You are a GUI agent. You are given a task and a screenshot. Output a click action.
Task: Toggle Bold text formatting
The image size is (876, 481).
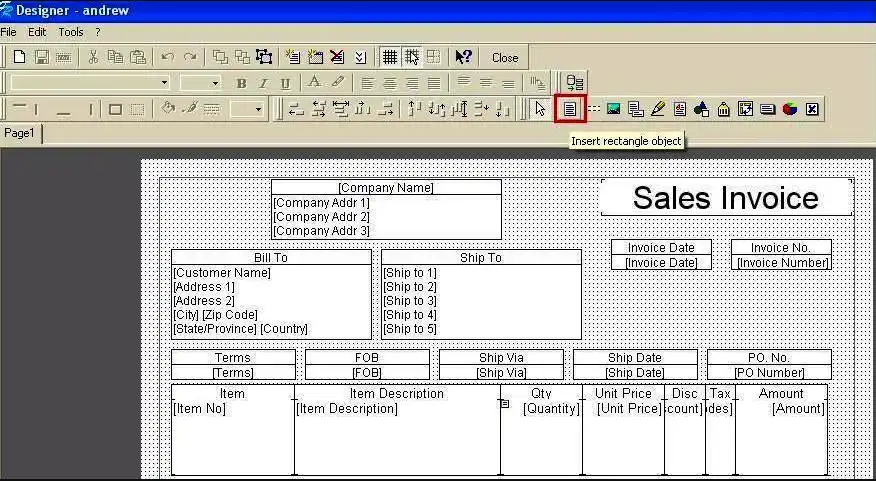click(x=241, y=83)
